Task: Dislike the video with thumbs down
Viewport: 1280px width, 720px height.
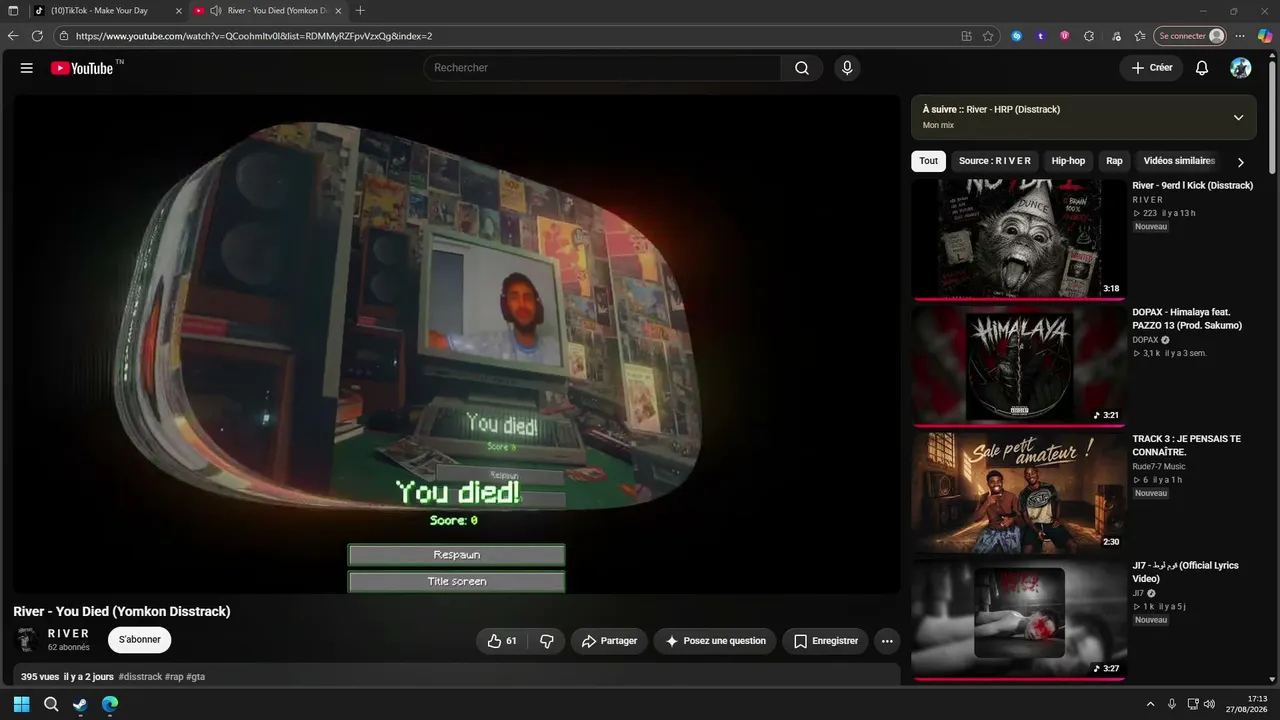Action: pyautogui.click(x=546, y=641)
